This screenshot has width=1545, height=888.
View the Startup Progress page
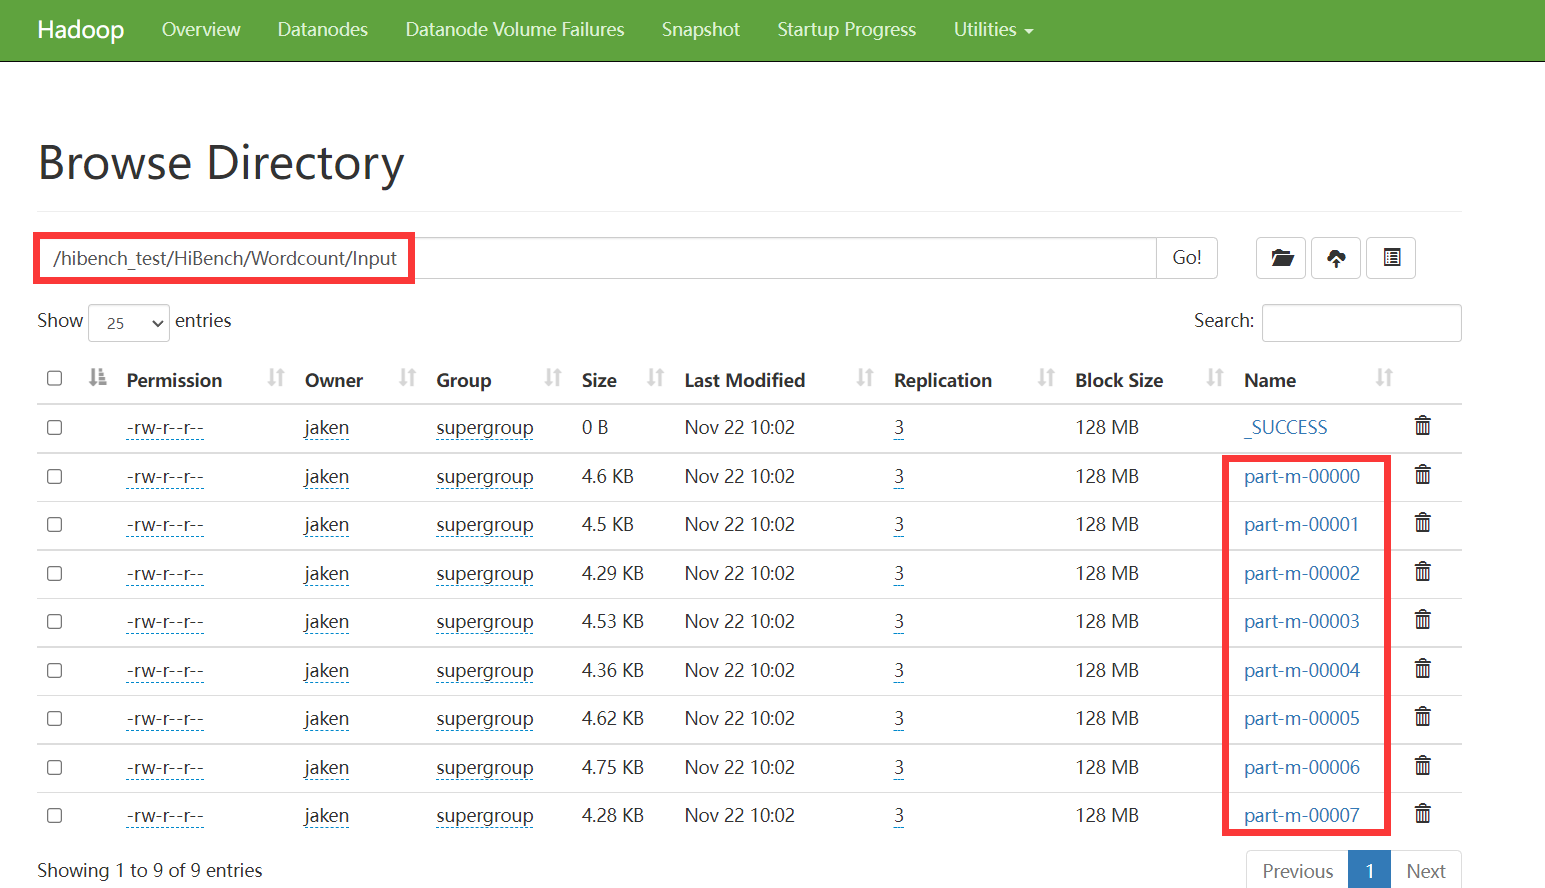(847, 30)
